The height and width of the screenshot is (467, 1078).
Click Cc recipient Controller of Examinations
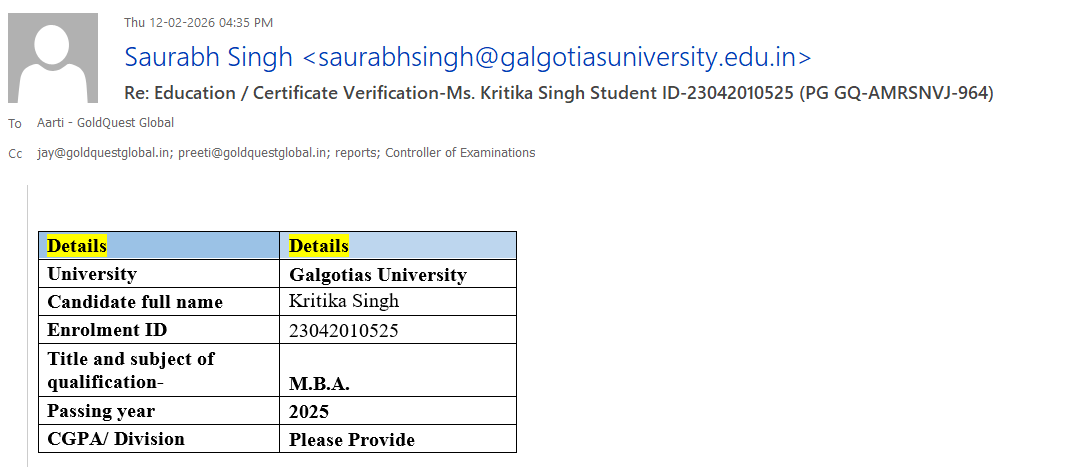coord(460,153)
